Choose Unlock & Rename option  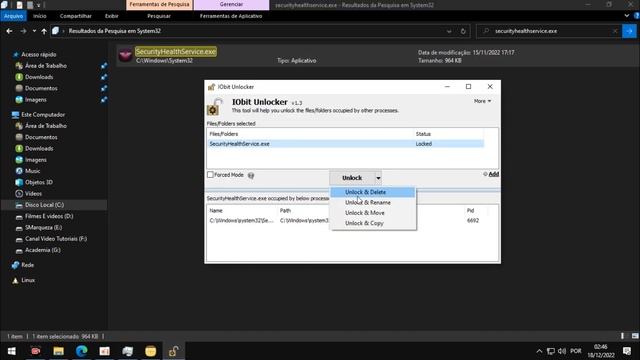pos(373,202)
